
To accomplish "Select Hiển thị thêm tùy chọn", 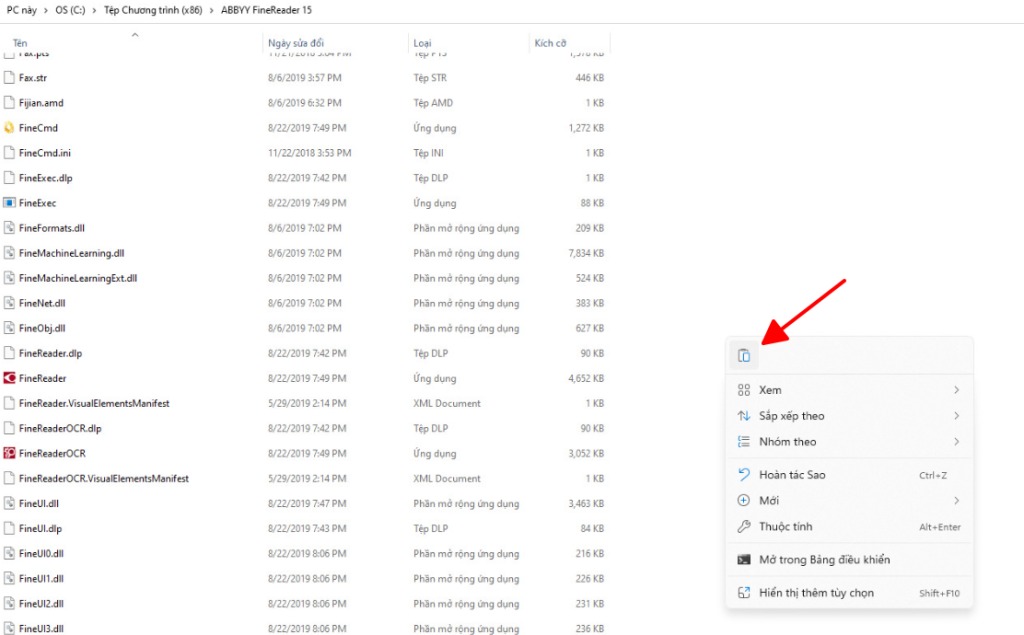I will 849,593.
